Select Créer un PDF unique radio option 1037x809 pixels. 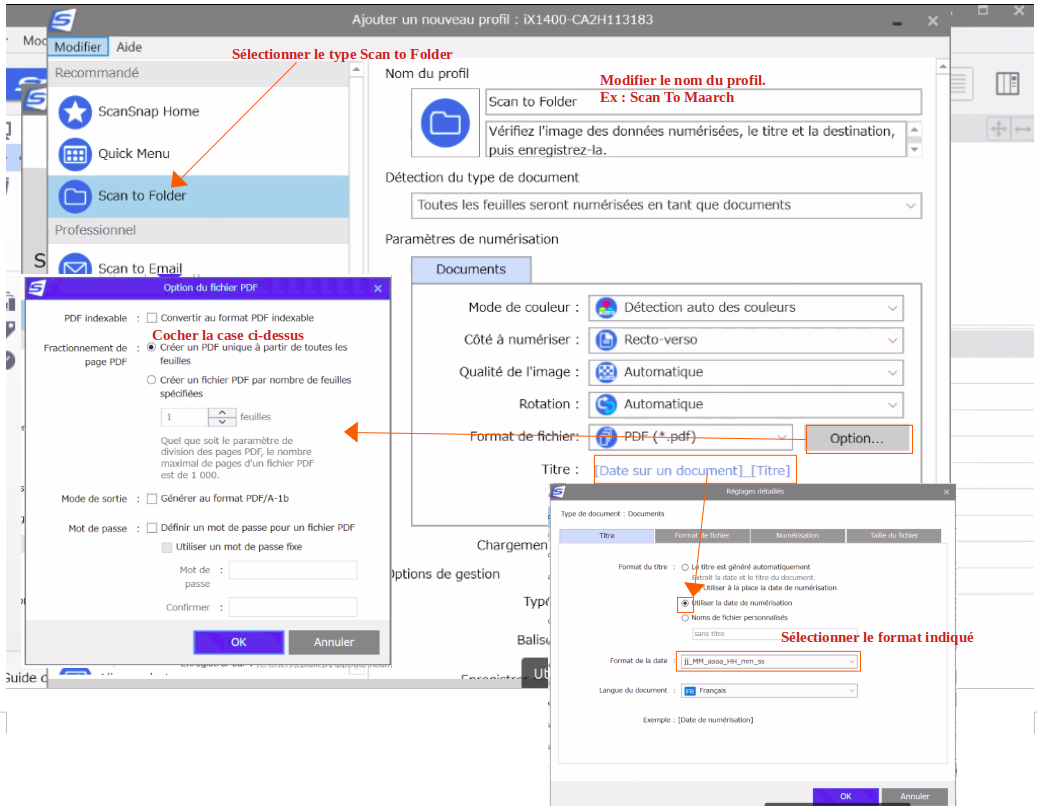[151, 347]
